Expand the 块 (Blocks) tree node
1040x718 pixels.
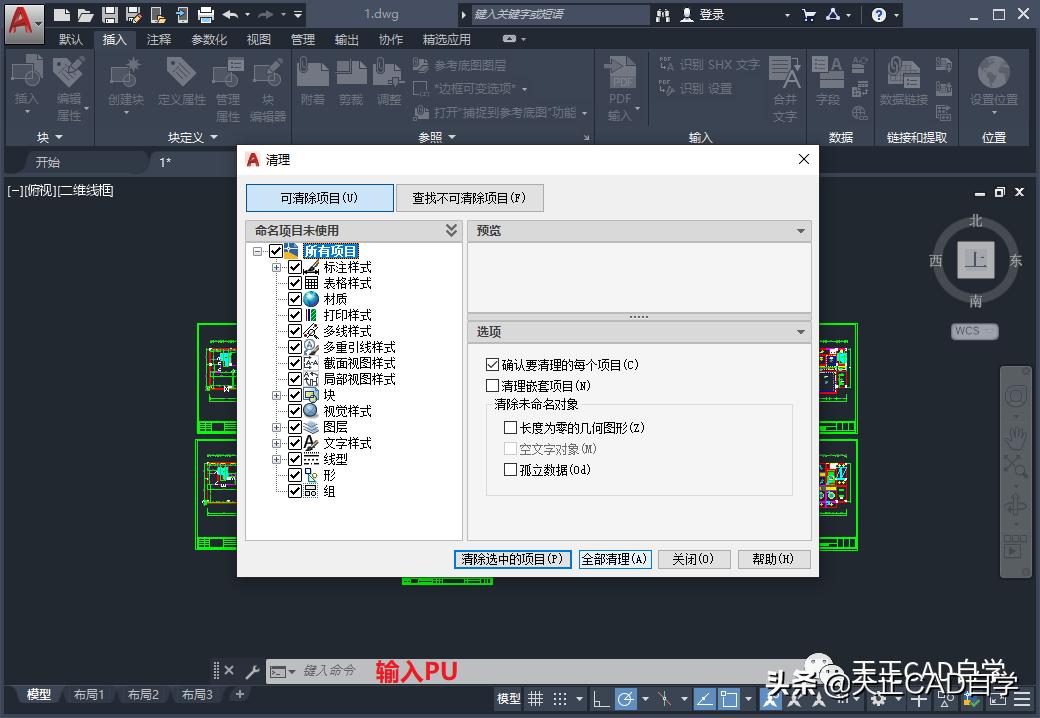click(277, 394)
